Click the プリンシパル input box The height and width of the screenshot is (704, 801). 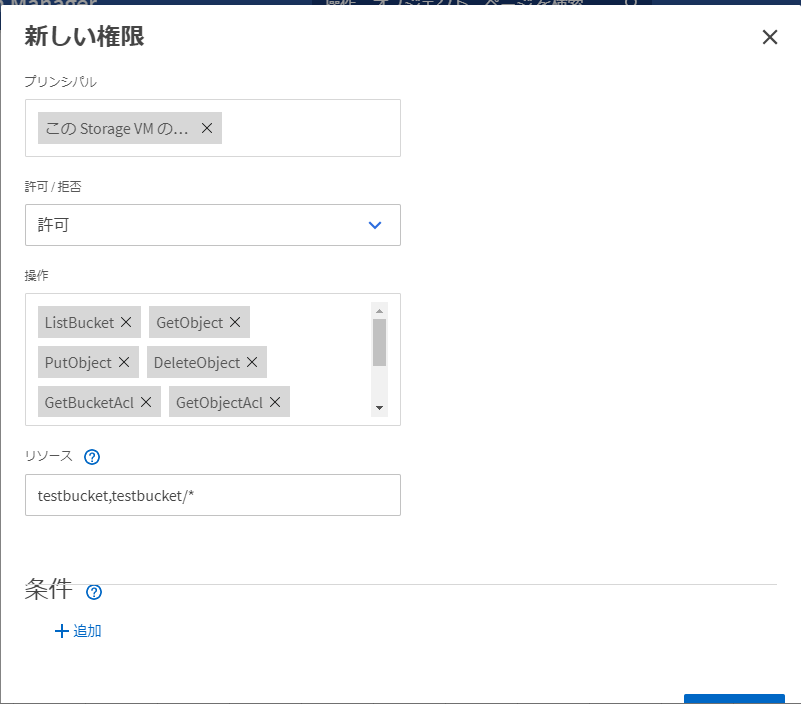tap(213, 128)
